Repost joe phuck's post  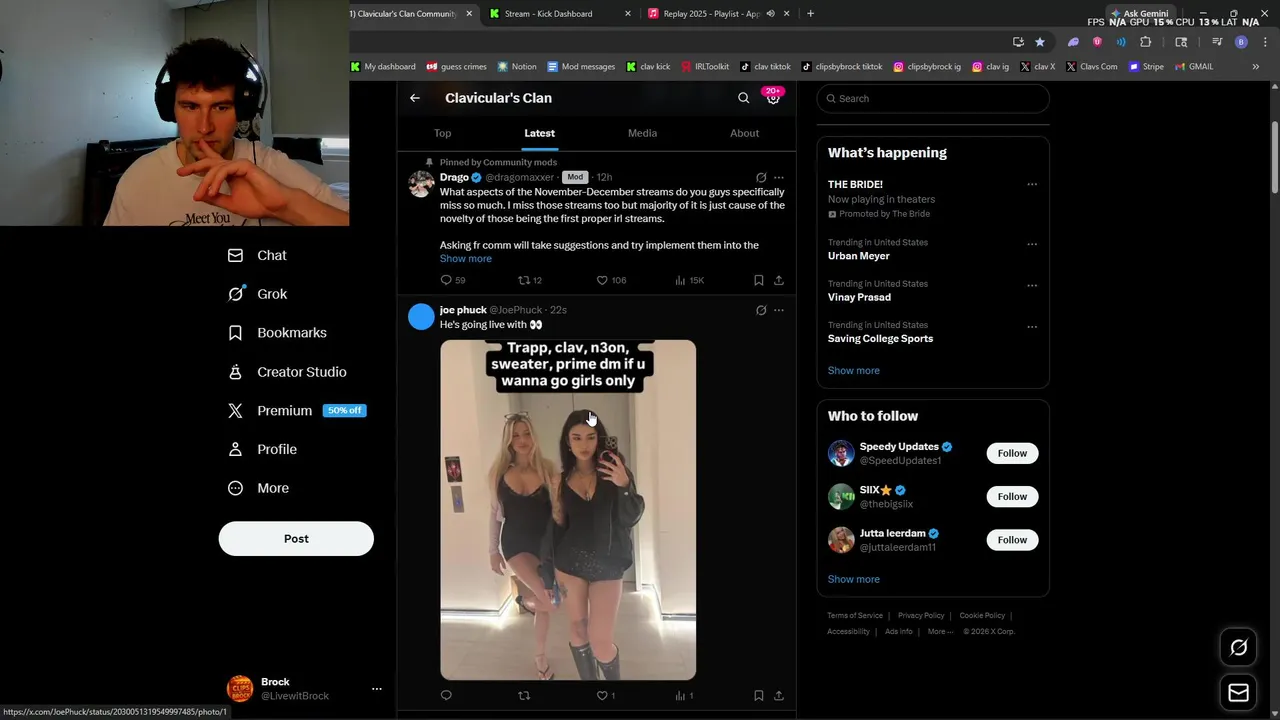523,695
